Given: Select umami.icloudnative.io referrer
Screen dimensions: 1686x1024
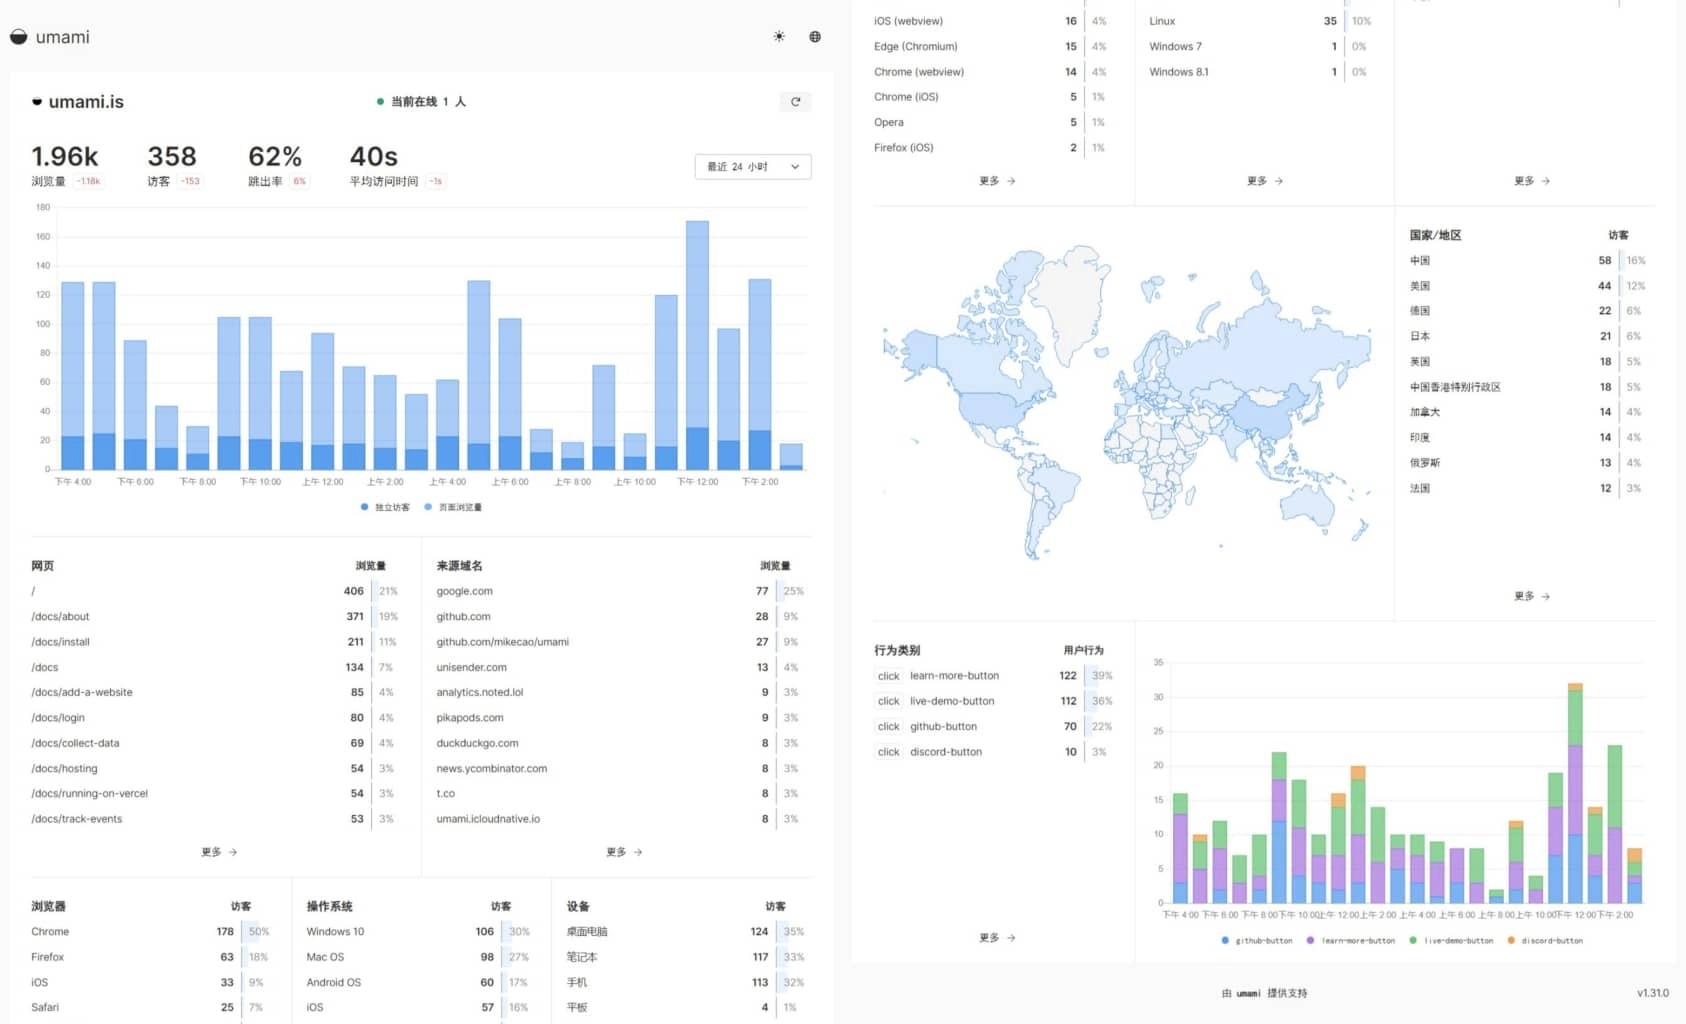Looking at the screenshot, I should pyautogui.click(x=621, y=819).
